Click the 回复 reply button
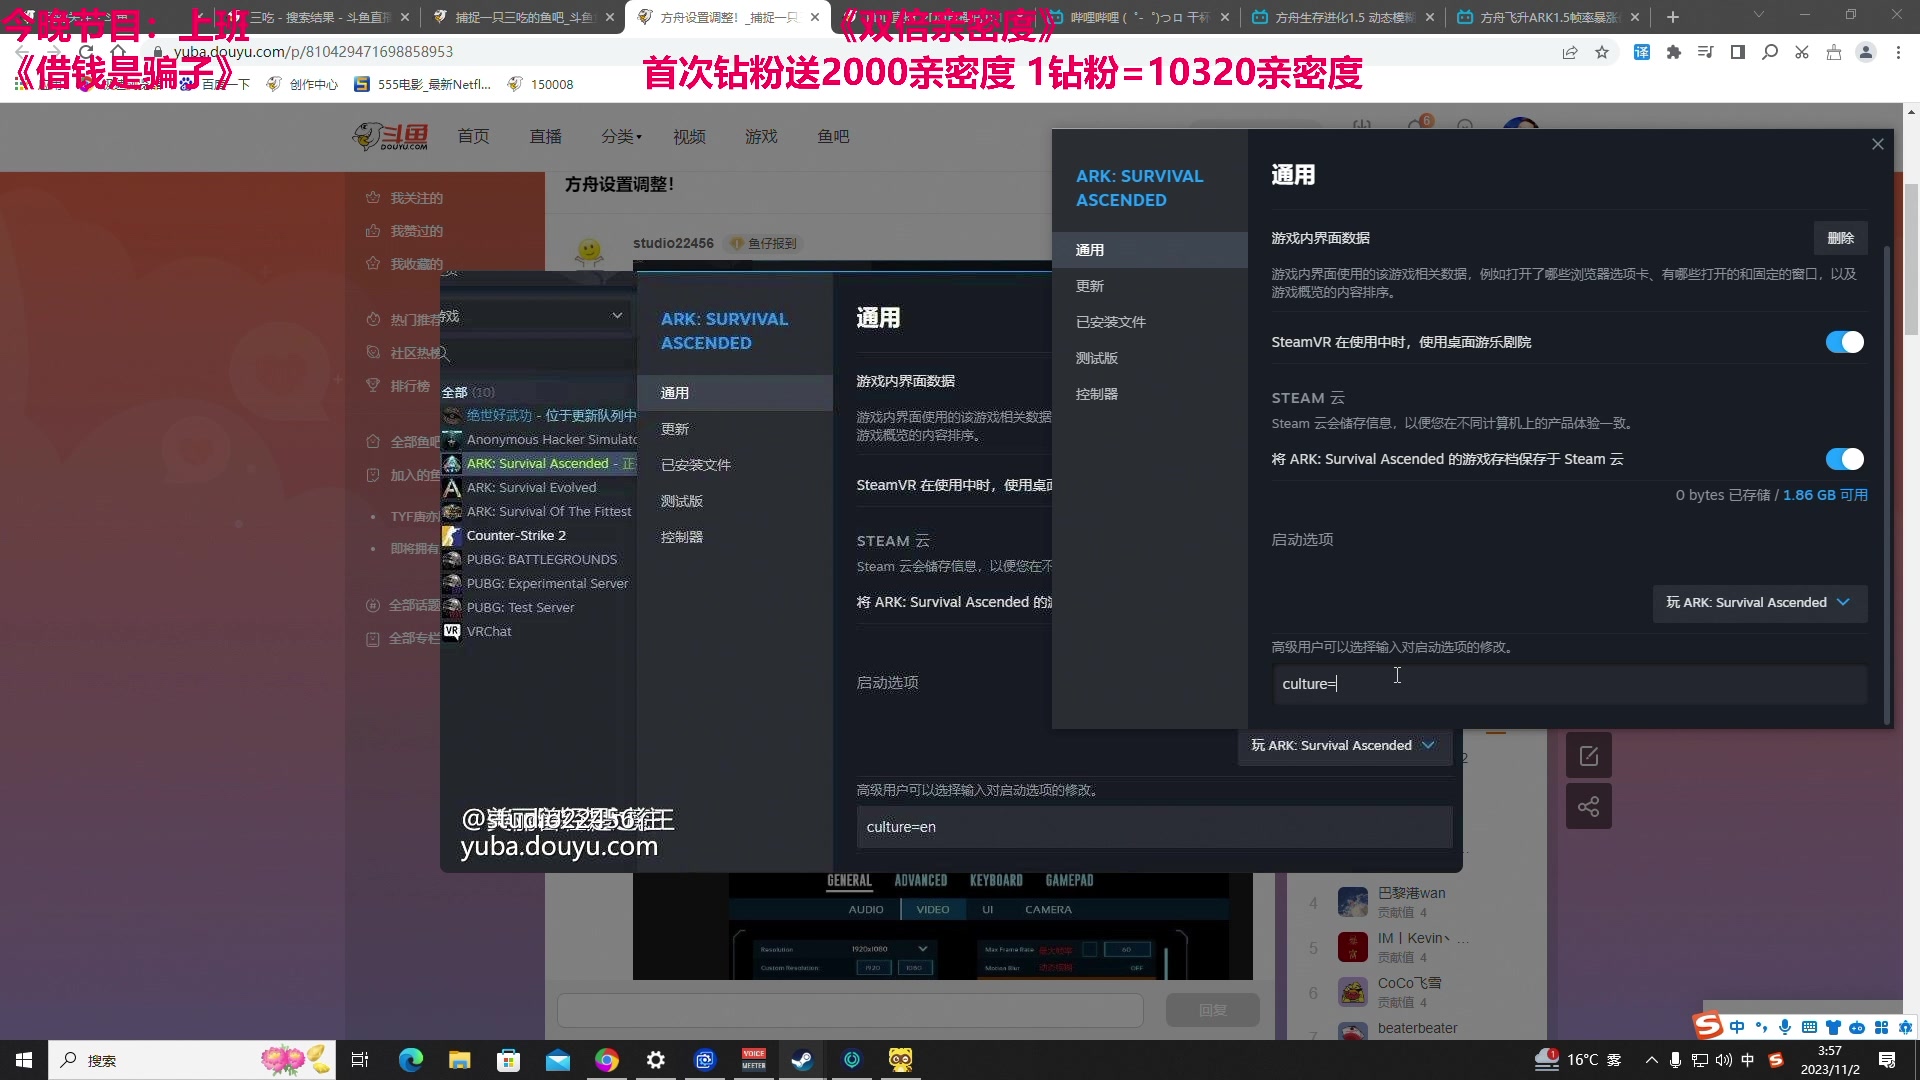 click(1212, 1010)
